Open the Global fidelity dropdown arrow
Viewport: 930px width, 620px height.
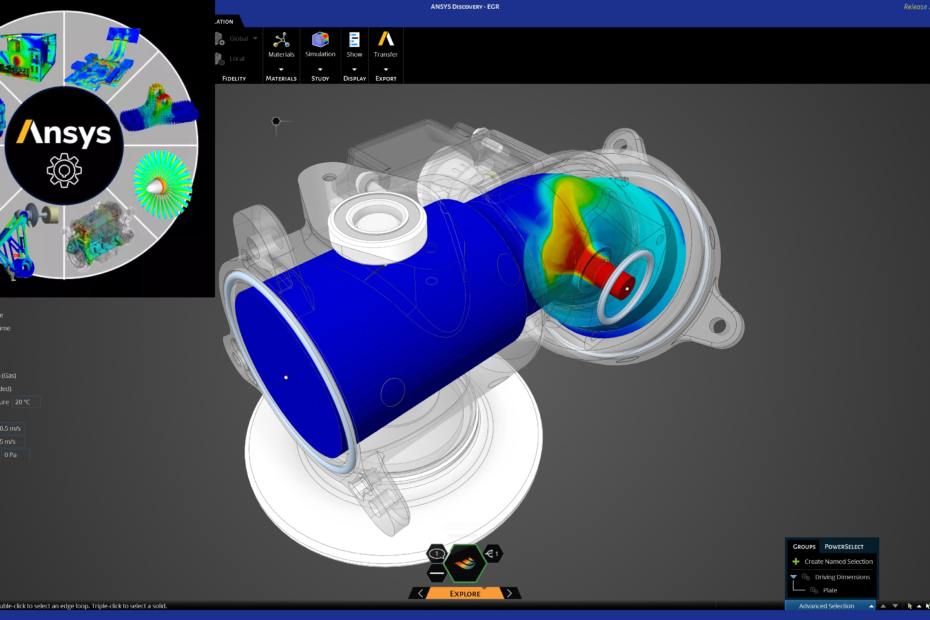pyautogui.click(x=256, y=39)
